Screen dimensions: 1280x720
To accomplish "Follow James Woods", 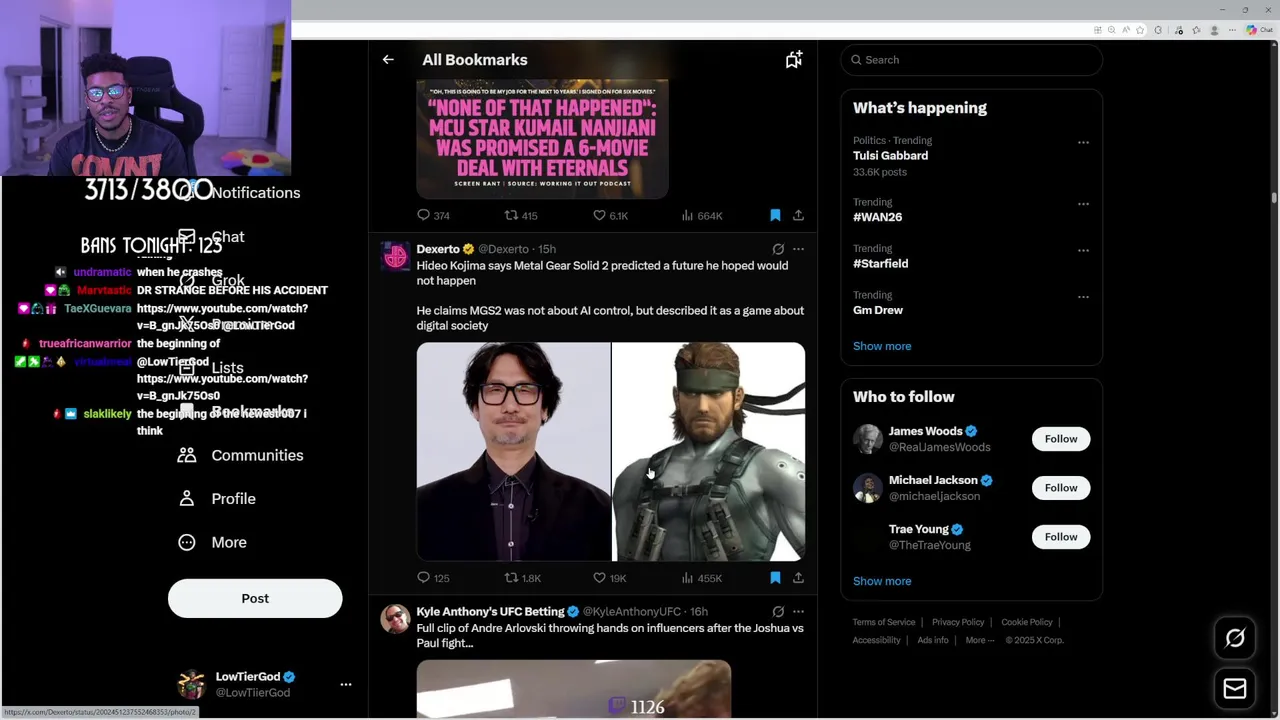I will pyautogui.click(x=1061, y=439).
